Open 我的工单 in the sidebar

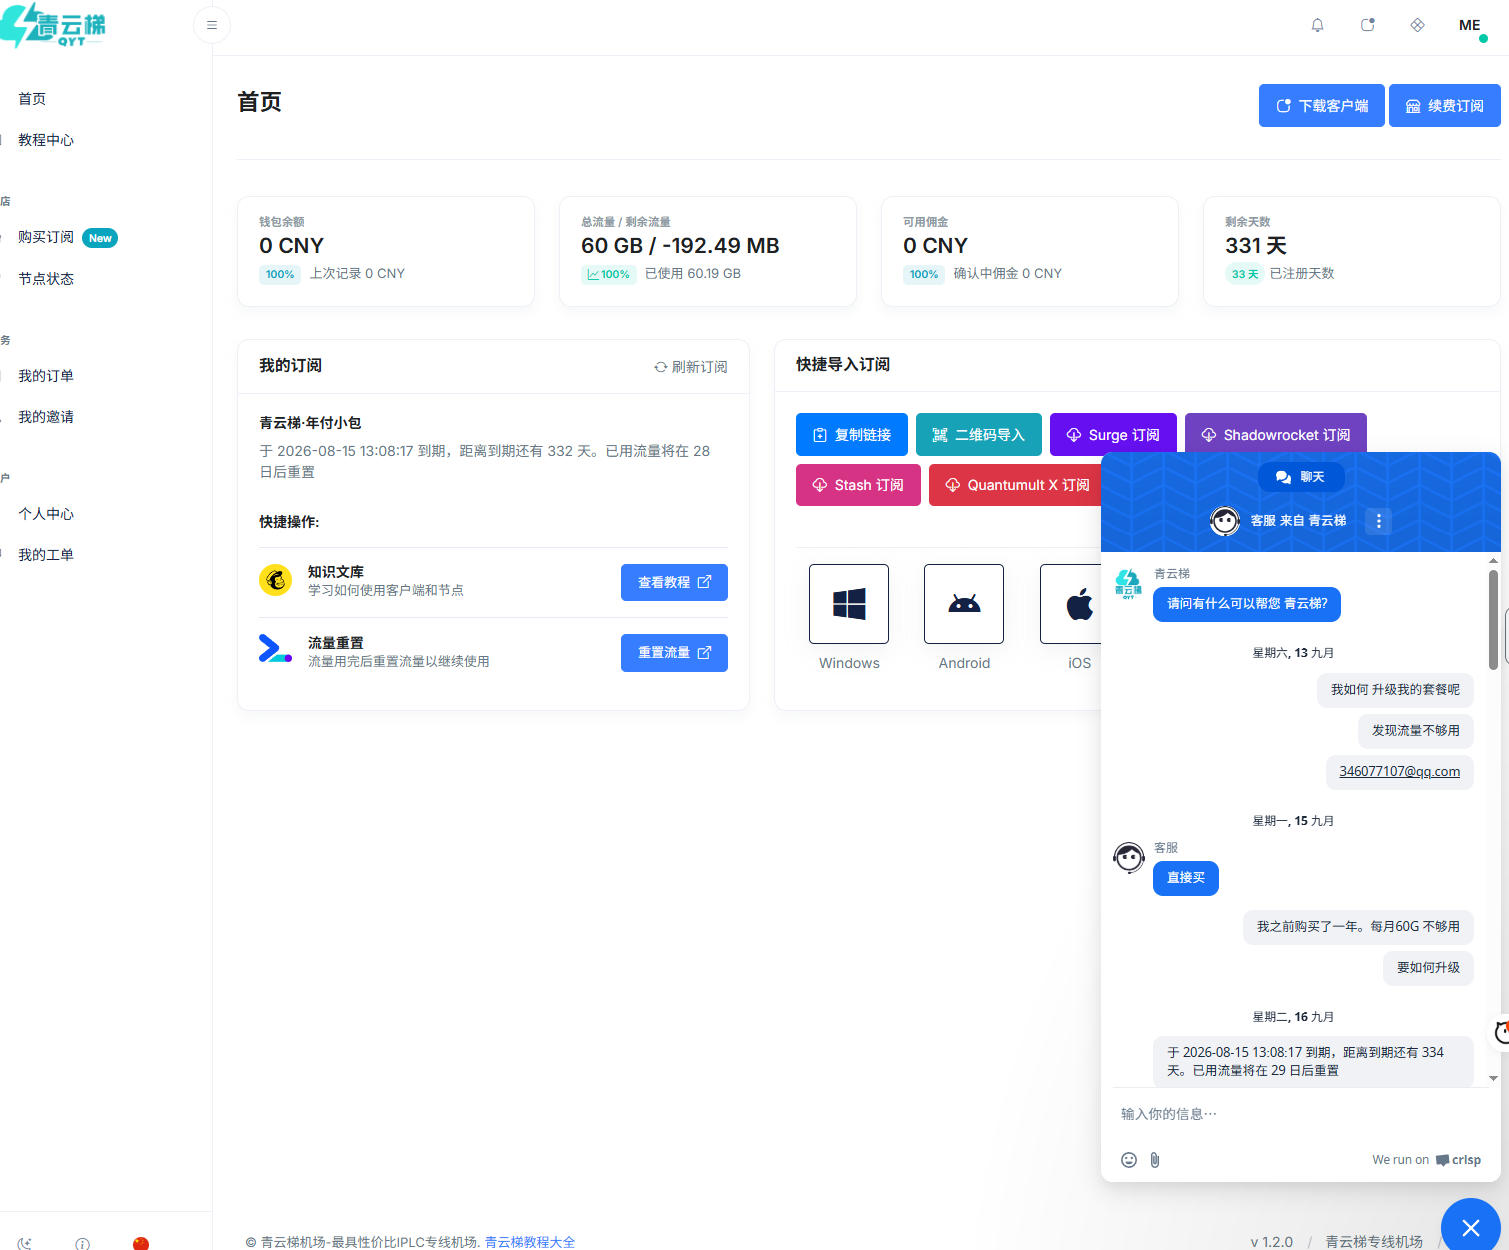[46, 555]
